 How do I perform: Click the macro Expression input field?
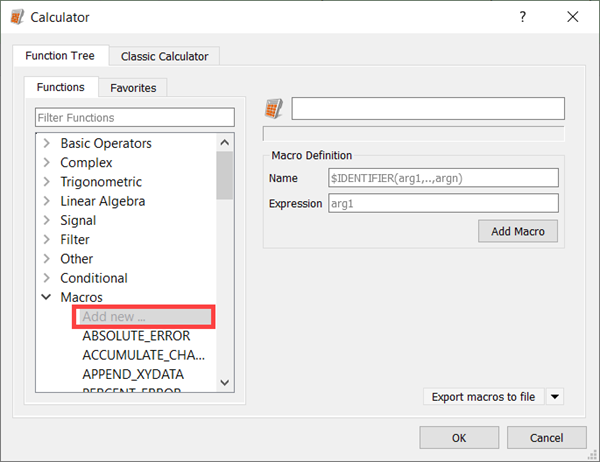pyautogui.click(x=443, y=203)
